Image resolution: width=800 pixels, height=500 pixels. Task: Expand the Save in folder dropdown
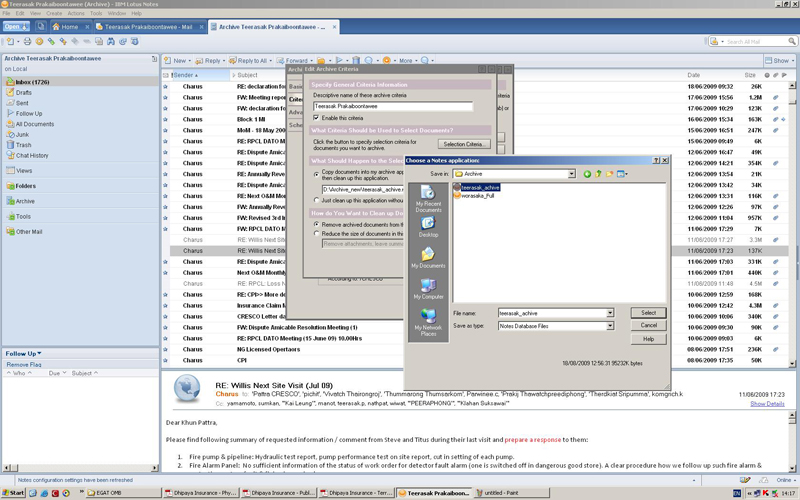(x=571, y=174)
